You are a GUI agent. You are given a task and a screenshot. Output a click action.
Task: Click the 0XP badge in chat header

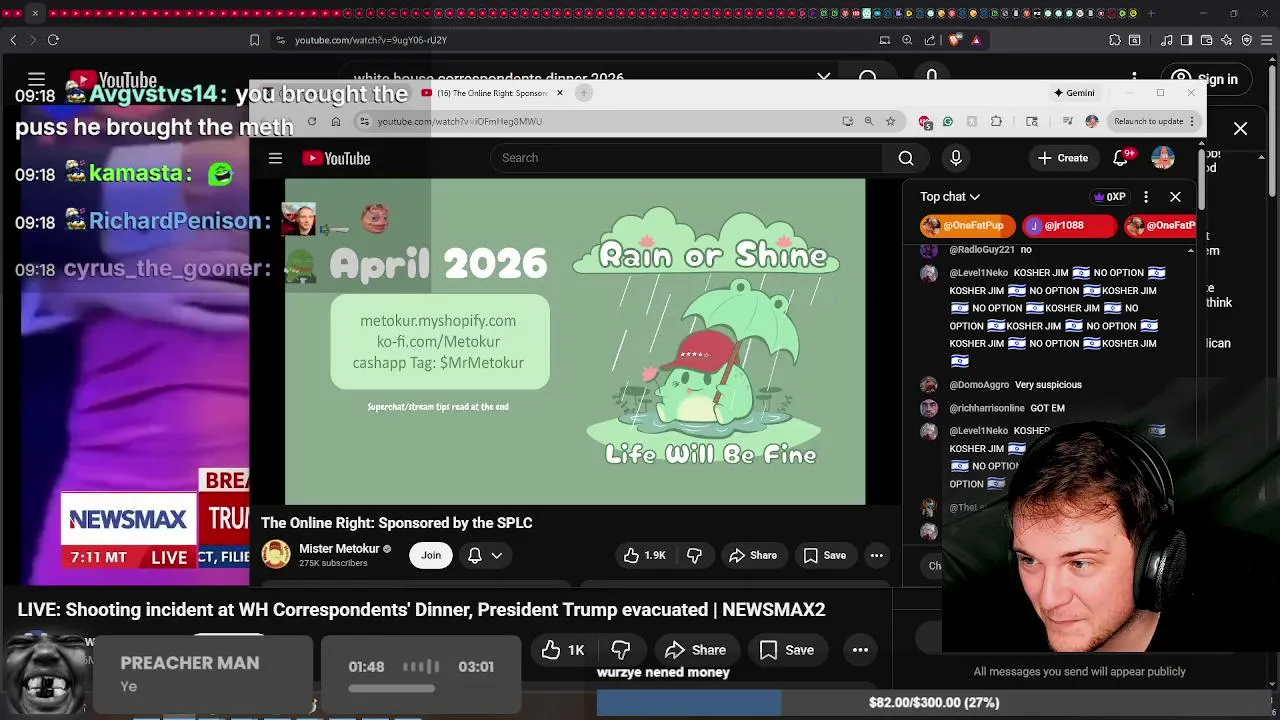coord(1110,197)
